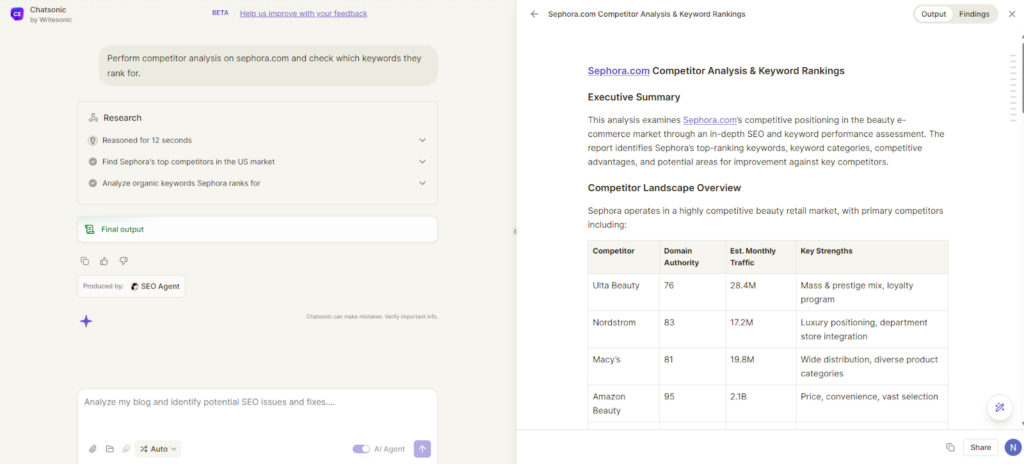Click the magic edit wand button
1024x464 pixels.
point(999,408)
